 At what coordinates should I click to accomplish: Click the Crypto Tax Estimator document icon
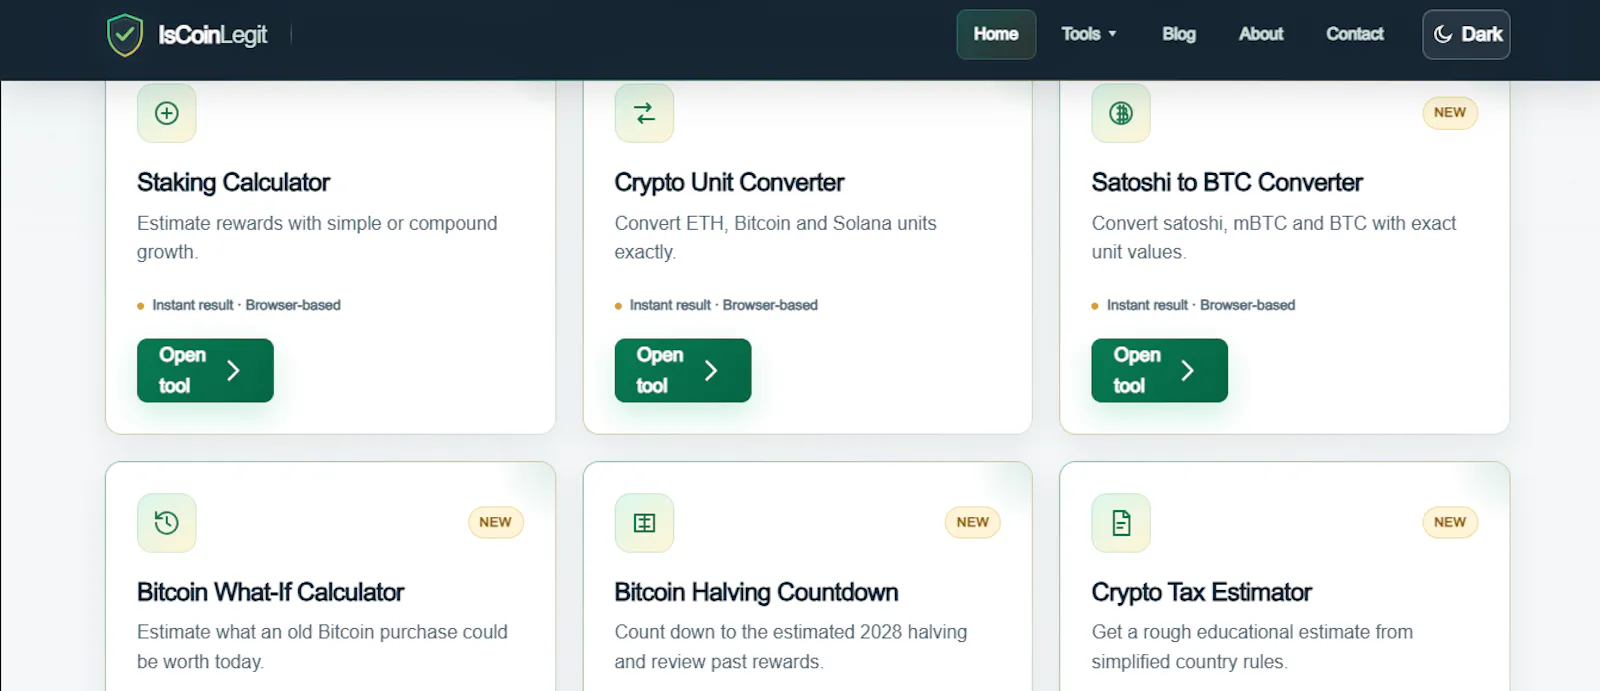(1121, 522)
